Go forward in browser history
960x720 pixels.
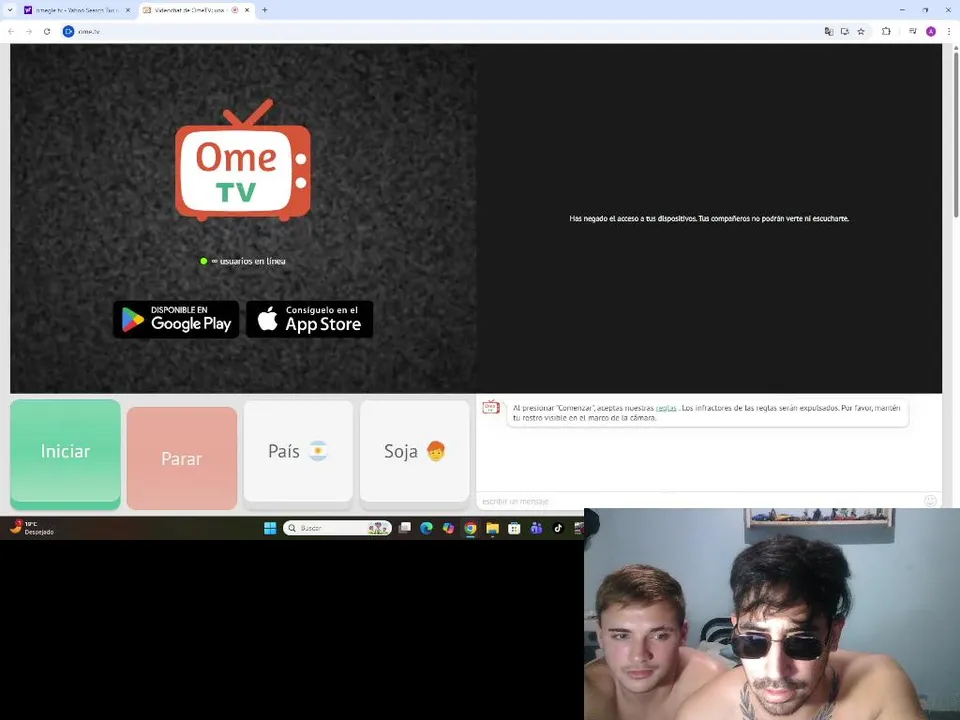(29, 31)
